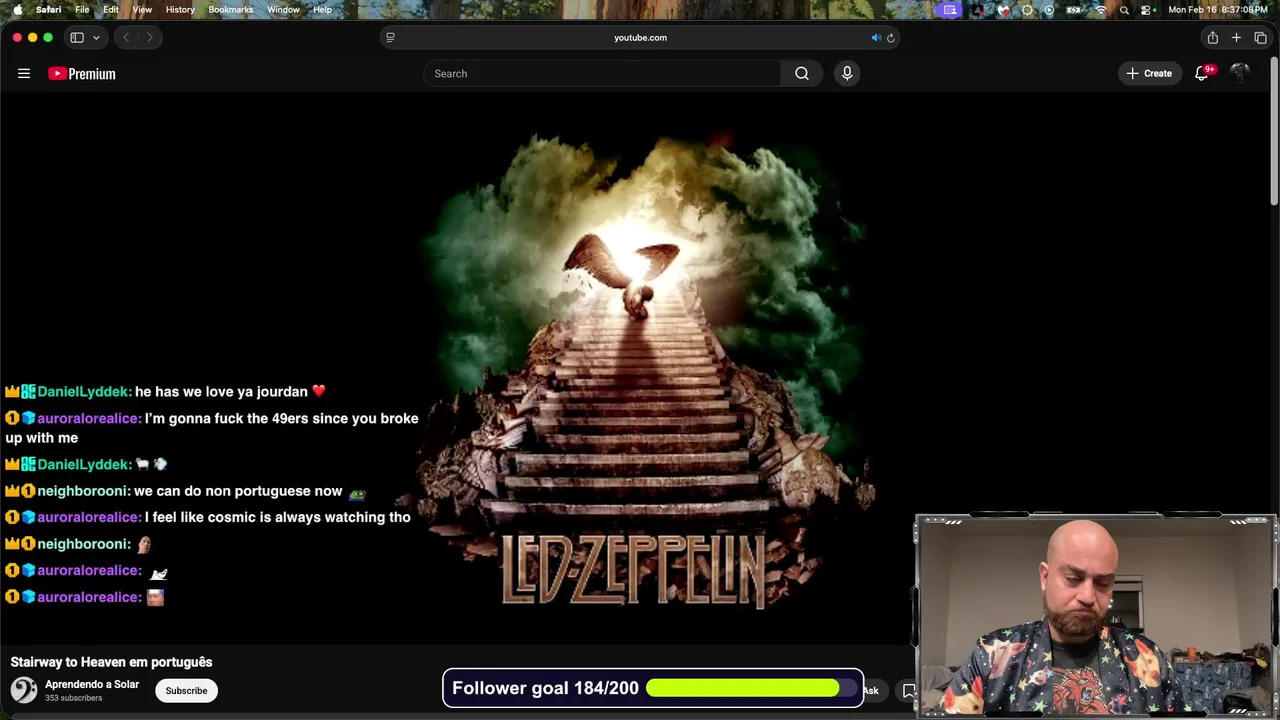The height and width of the screenshot is (720, 1280).
Task: Click the Led Zeppelin video player
Action: [640, 370]
